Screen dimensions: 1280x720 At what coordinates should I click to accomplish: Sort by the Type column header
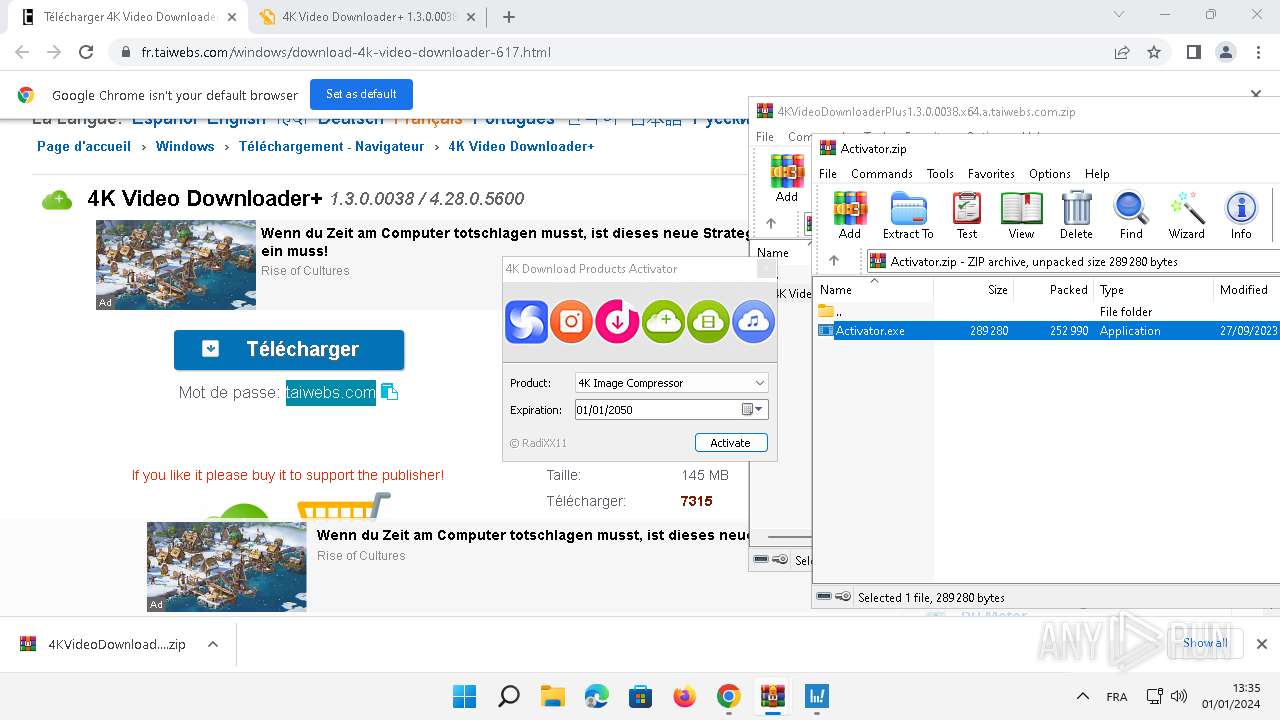click(x=1153, y=290)
